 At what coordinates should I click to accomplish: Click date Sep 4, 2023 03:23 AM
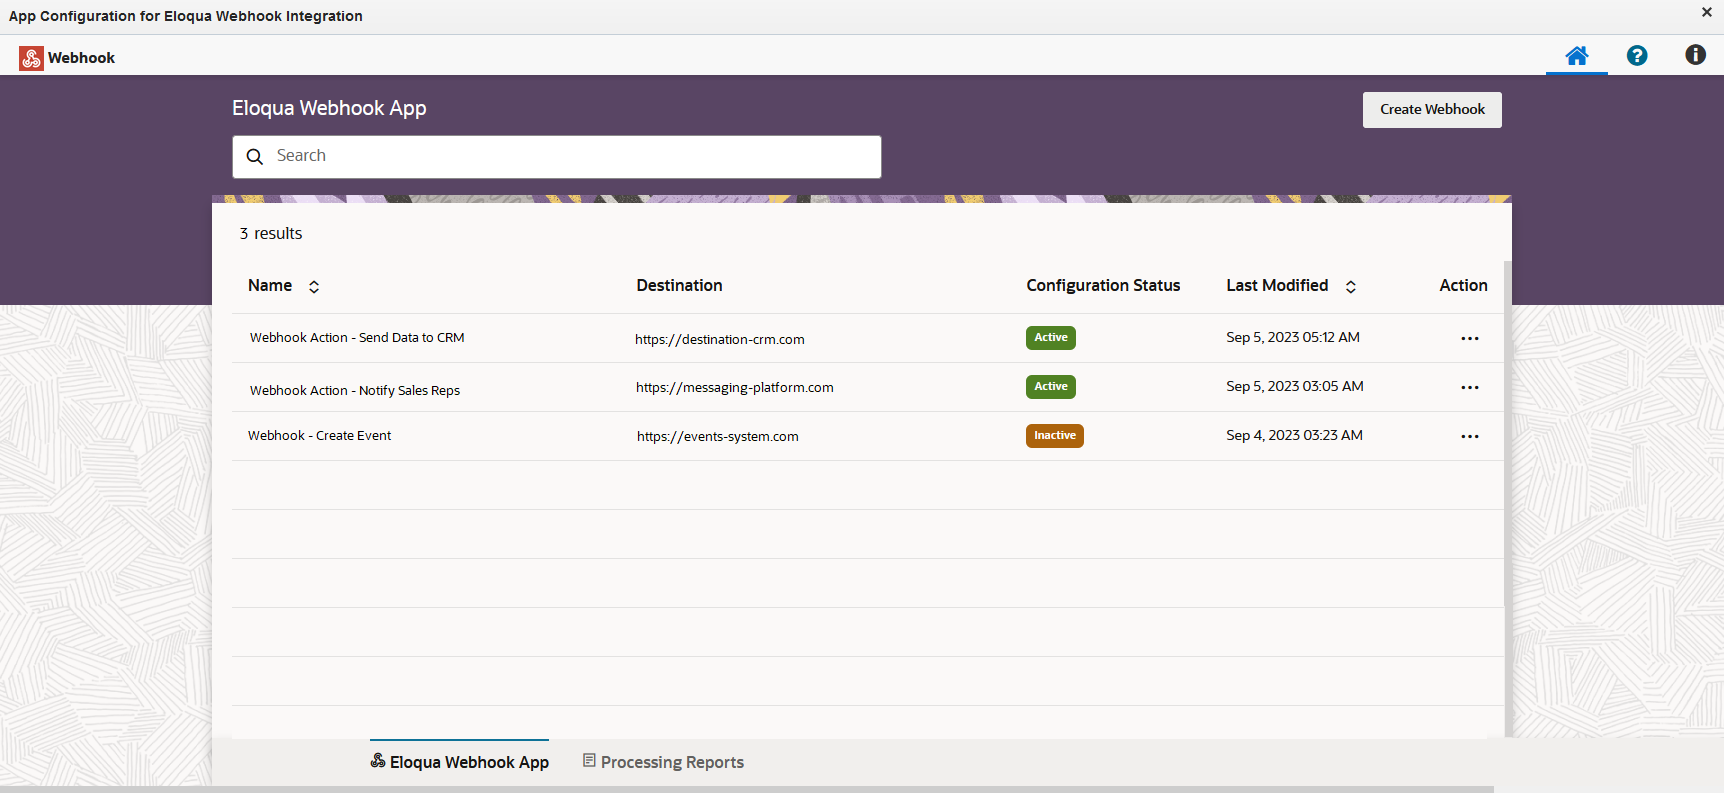[x=1295, y=436]
